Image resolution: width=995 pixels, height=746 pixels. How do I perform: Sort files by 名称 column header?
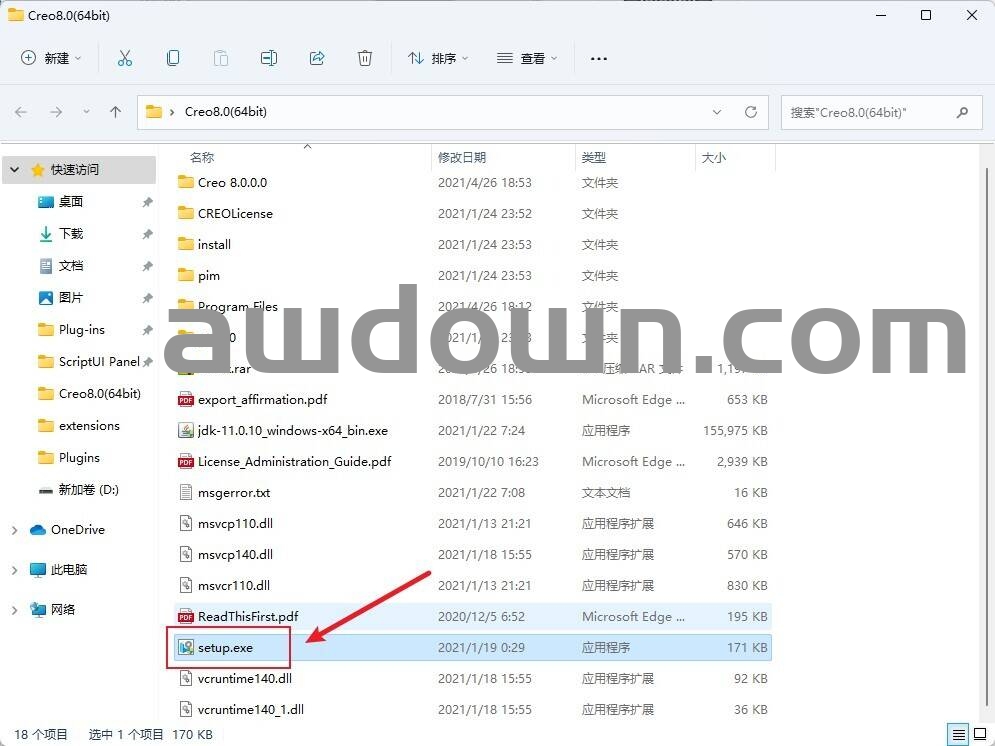tap(202, 157)
